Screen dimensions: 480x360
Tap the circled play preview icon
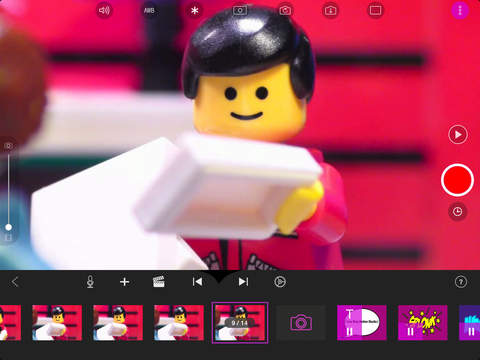click(280, 282)
